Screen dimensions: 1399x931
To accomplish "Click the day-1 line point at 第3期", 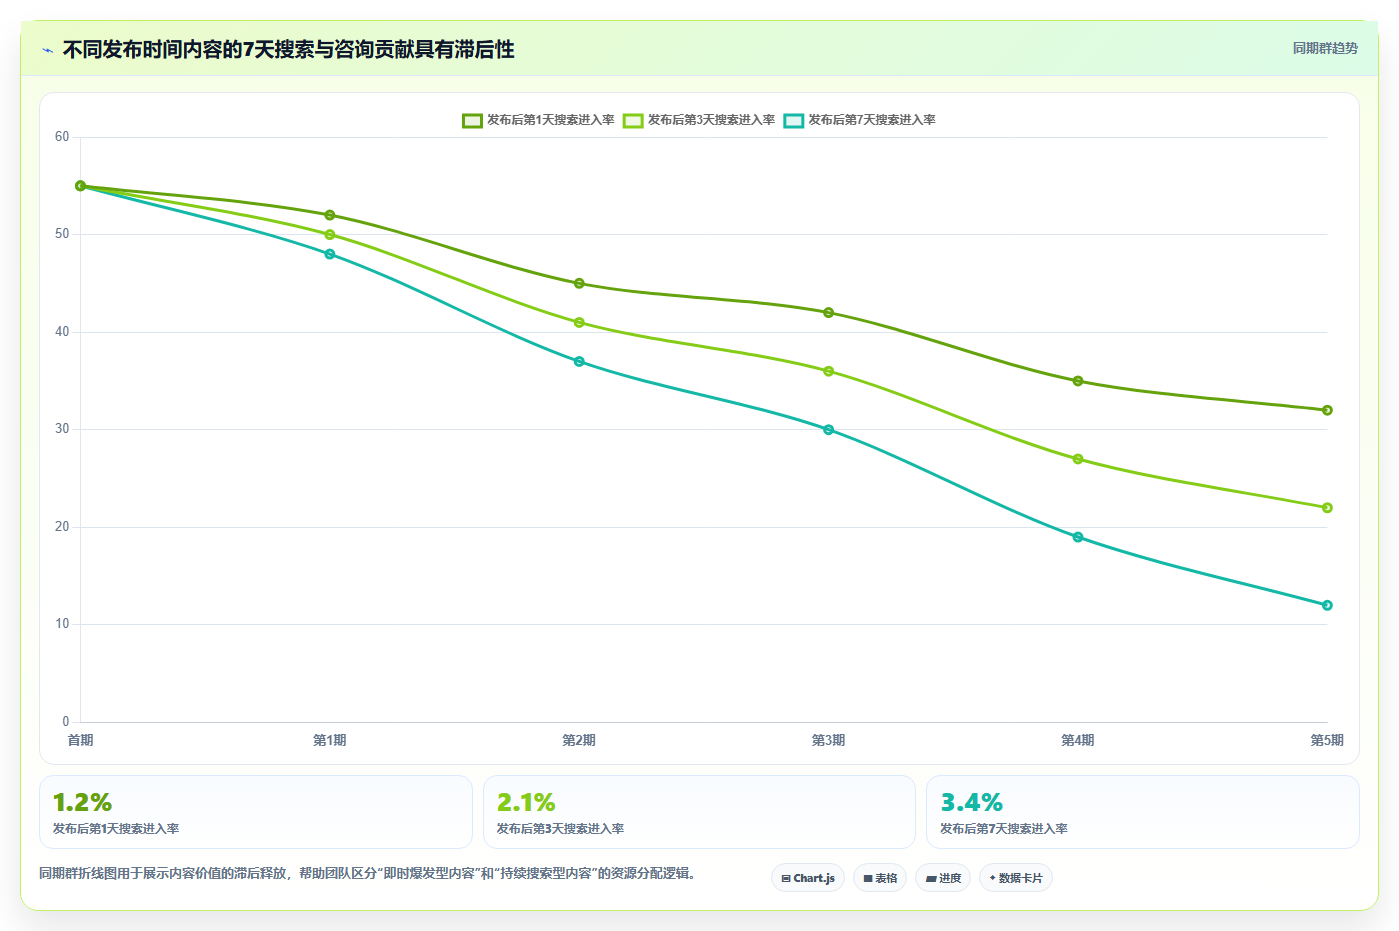I will 829,313.
